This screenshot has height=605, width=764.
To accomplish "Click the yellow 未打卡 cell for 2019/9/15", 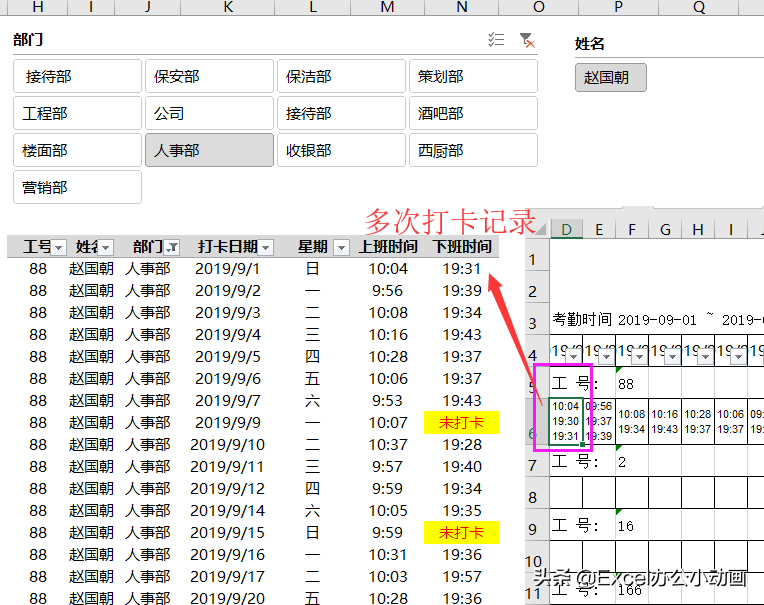I will point(461,532).
